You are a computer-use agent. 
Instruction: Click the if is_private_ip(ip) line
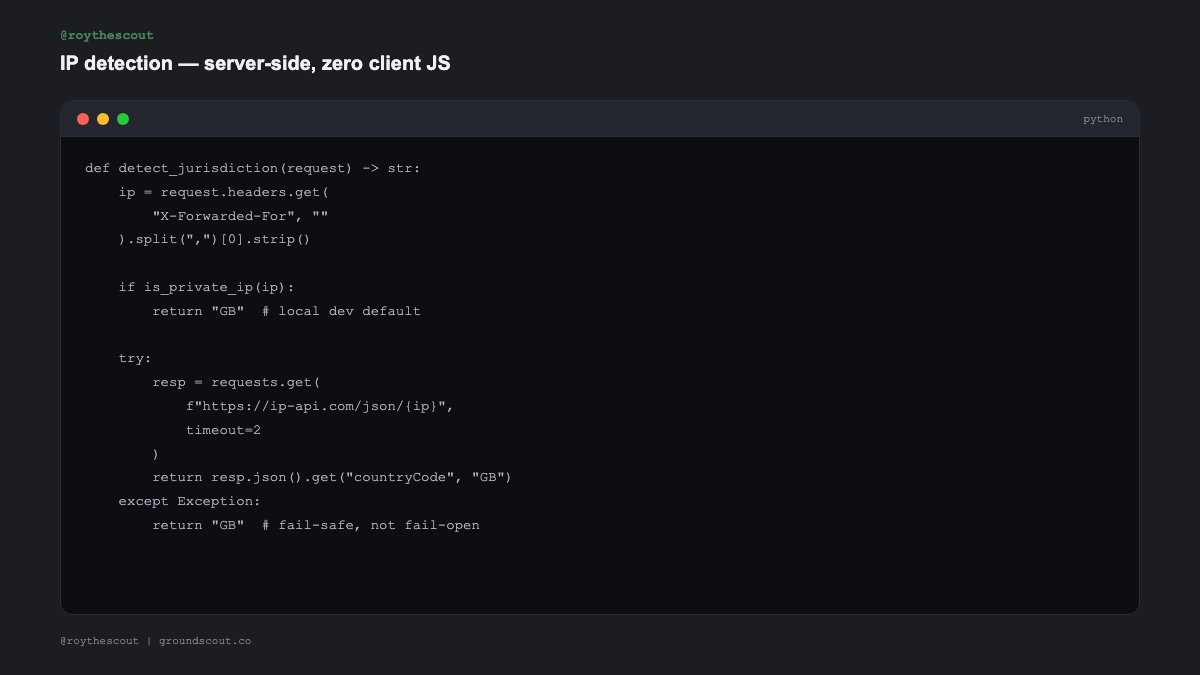click(206, 287)
